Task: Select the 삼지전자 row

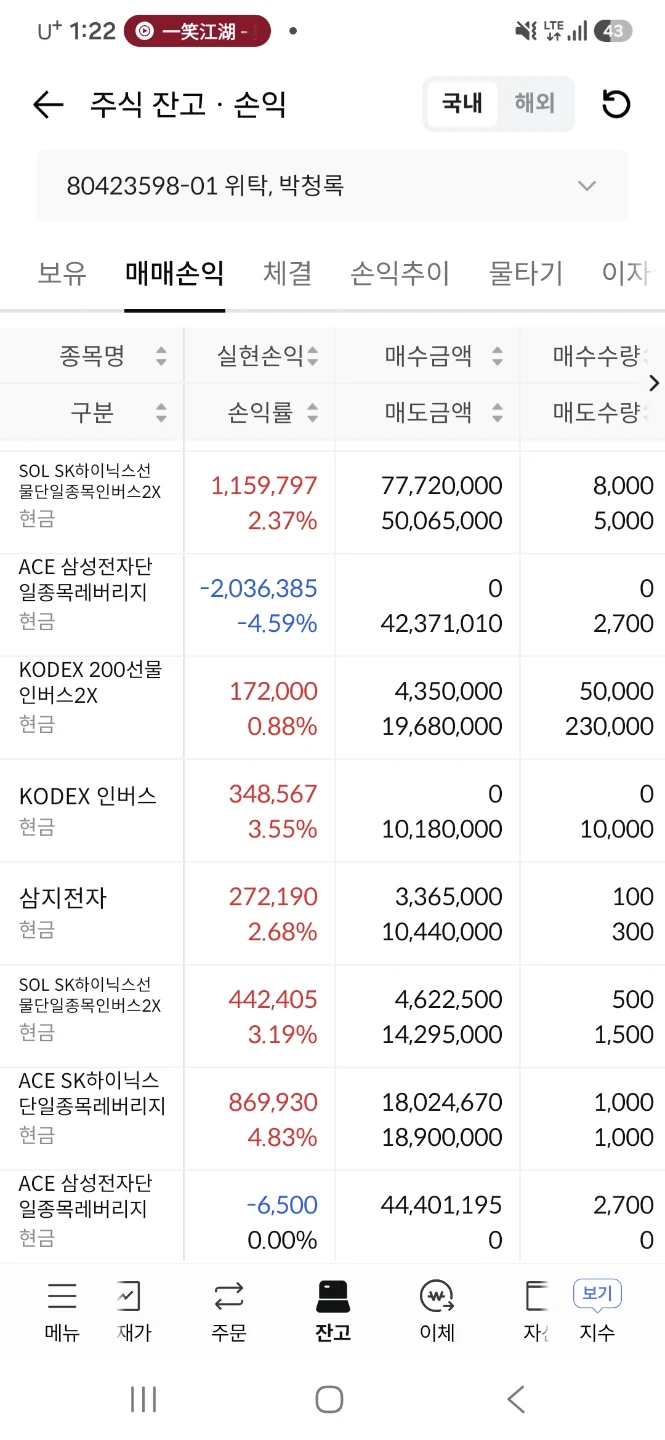Action: point(332,913)
